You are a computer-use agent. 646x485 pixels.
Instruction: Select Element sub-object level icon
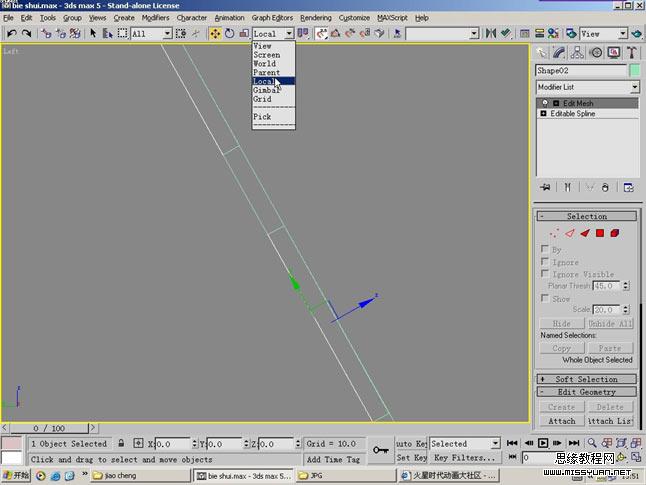point(615,233)
